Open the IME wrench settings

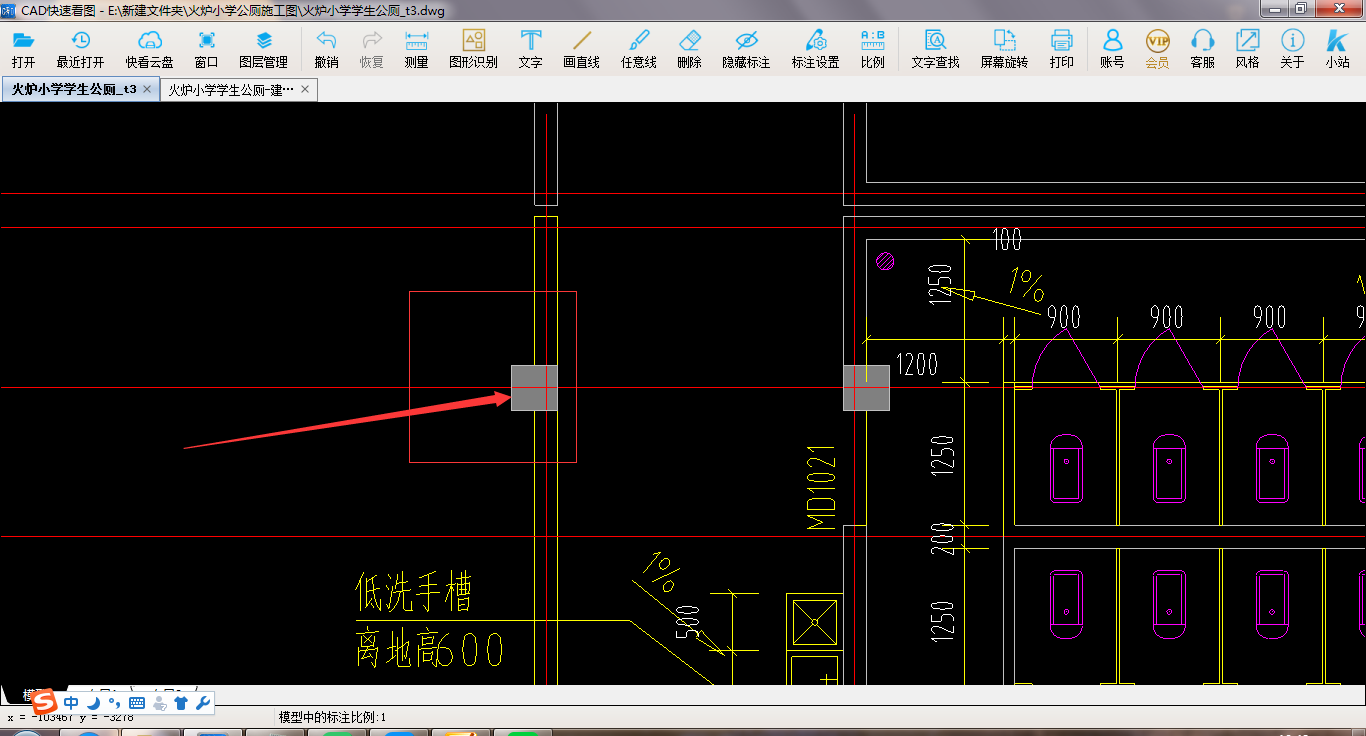(203, 703)
